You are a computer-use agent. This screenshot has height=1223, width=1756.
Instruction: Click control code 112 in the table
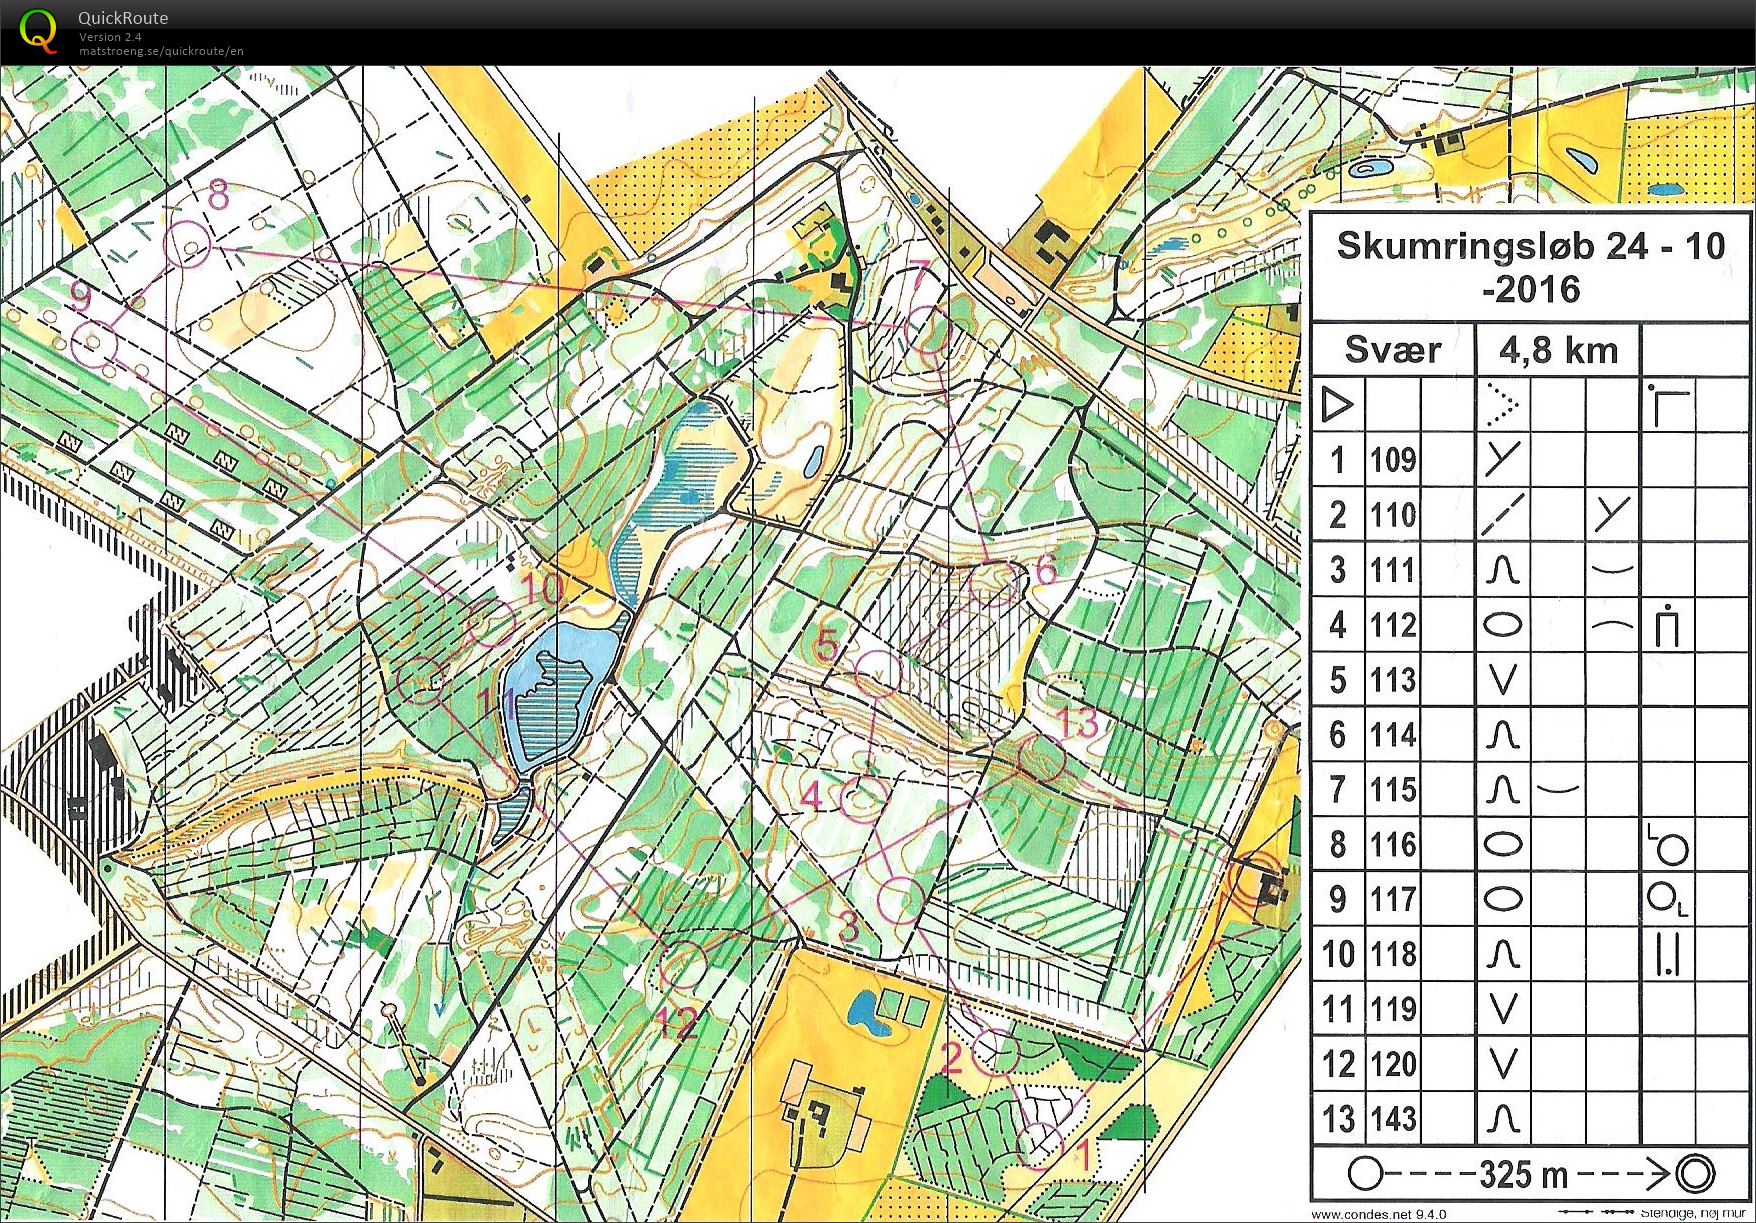(1393, 625)
